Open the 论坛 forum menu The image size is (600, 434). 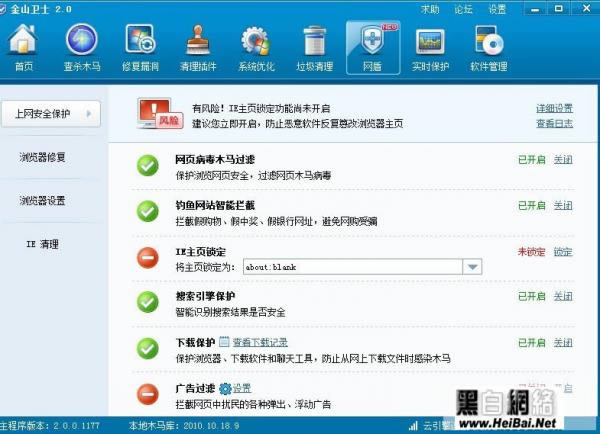click(463, 9)
